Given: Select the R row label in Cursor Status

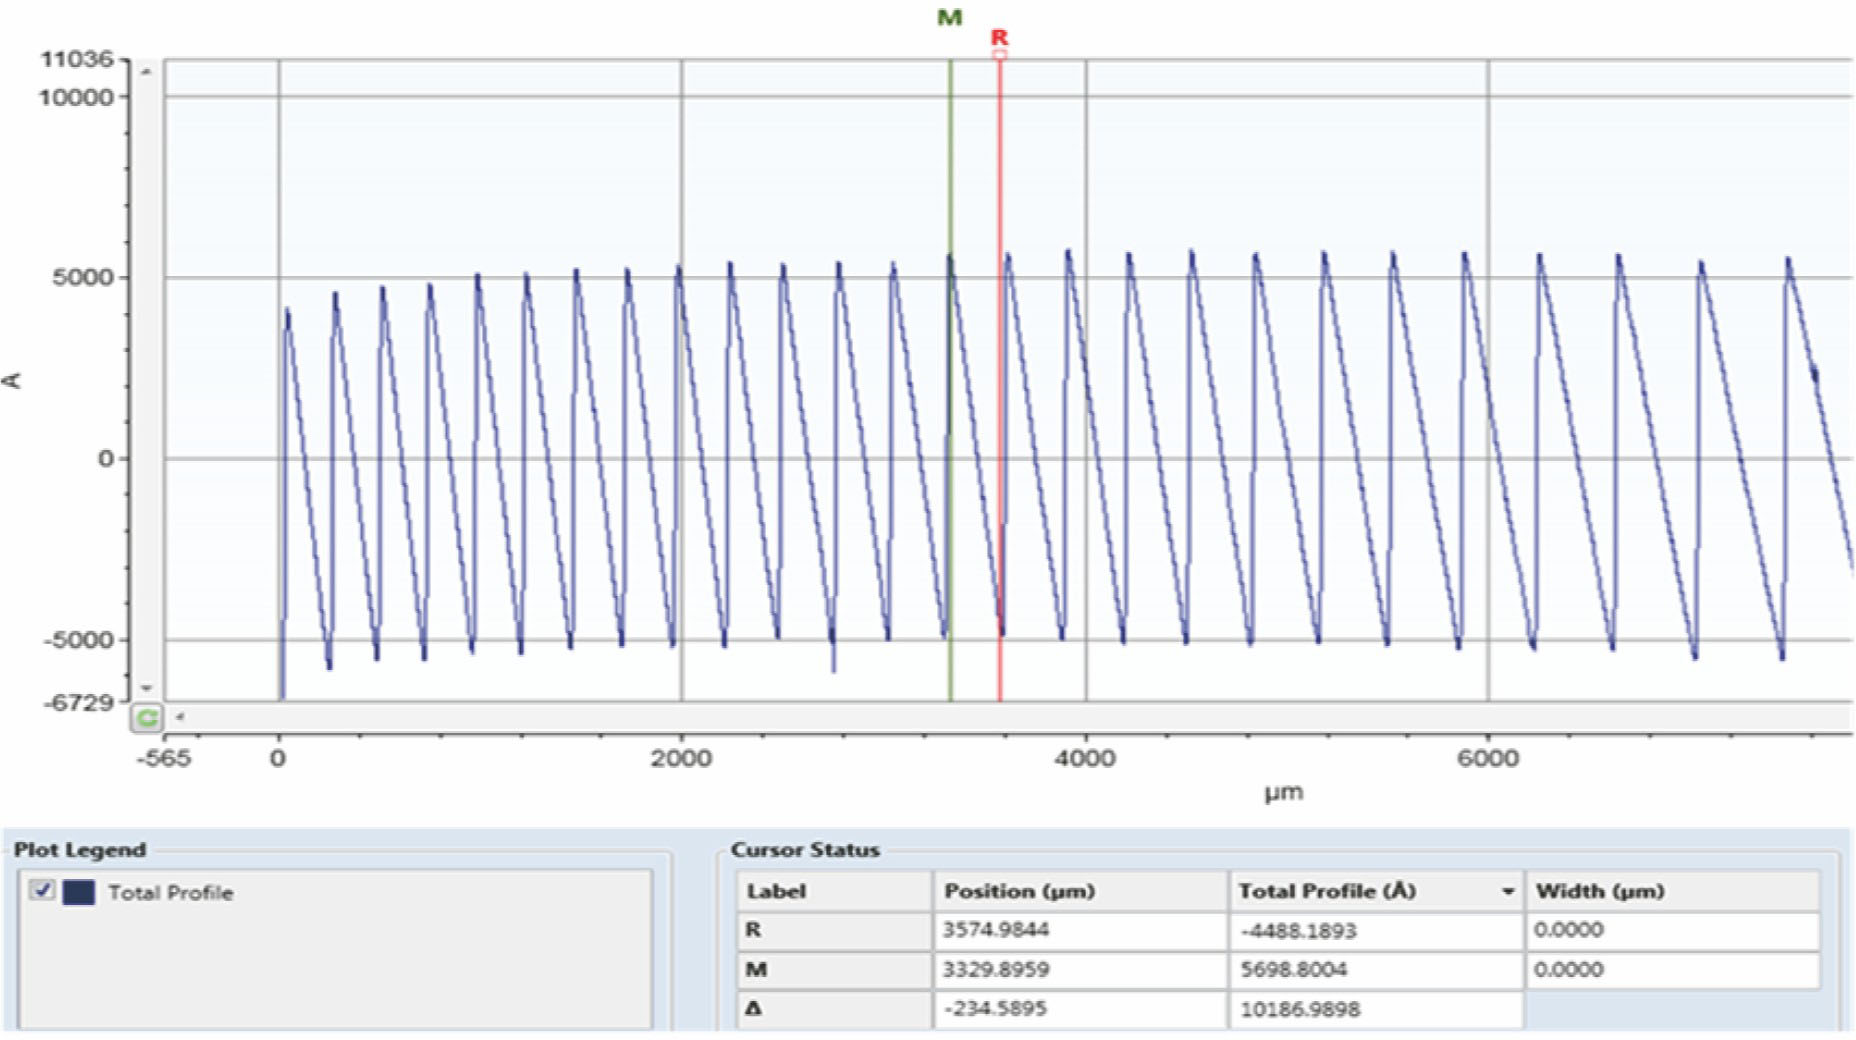Looking at the screenshot, I should 754,930.
